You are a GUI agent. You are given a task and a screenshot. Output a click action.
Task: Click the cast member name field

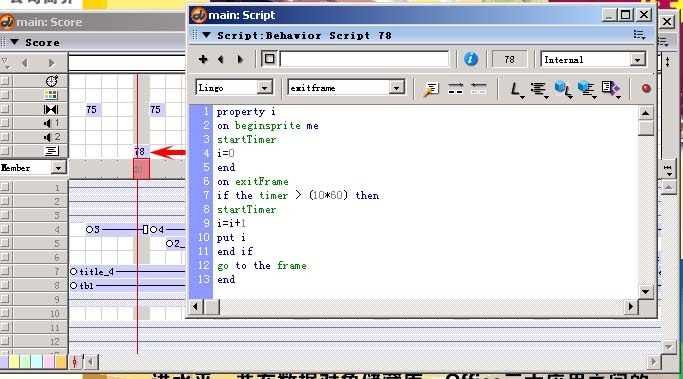tap(364, 59)
